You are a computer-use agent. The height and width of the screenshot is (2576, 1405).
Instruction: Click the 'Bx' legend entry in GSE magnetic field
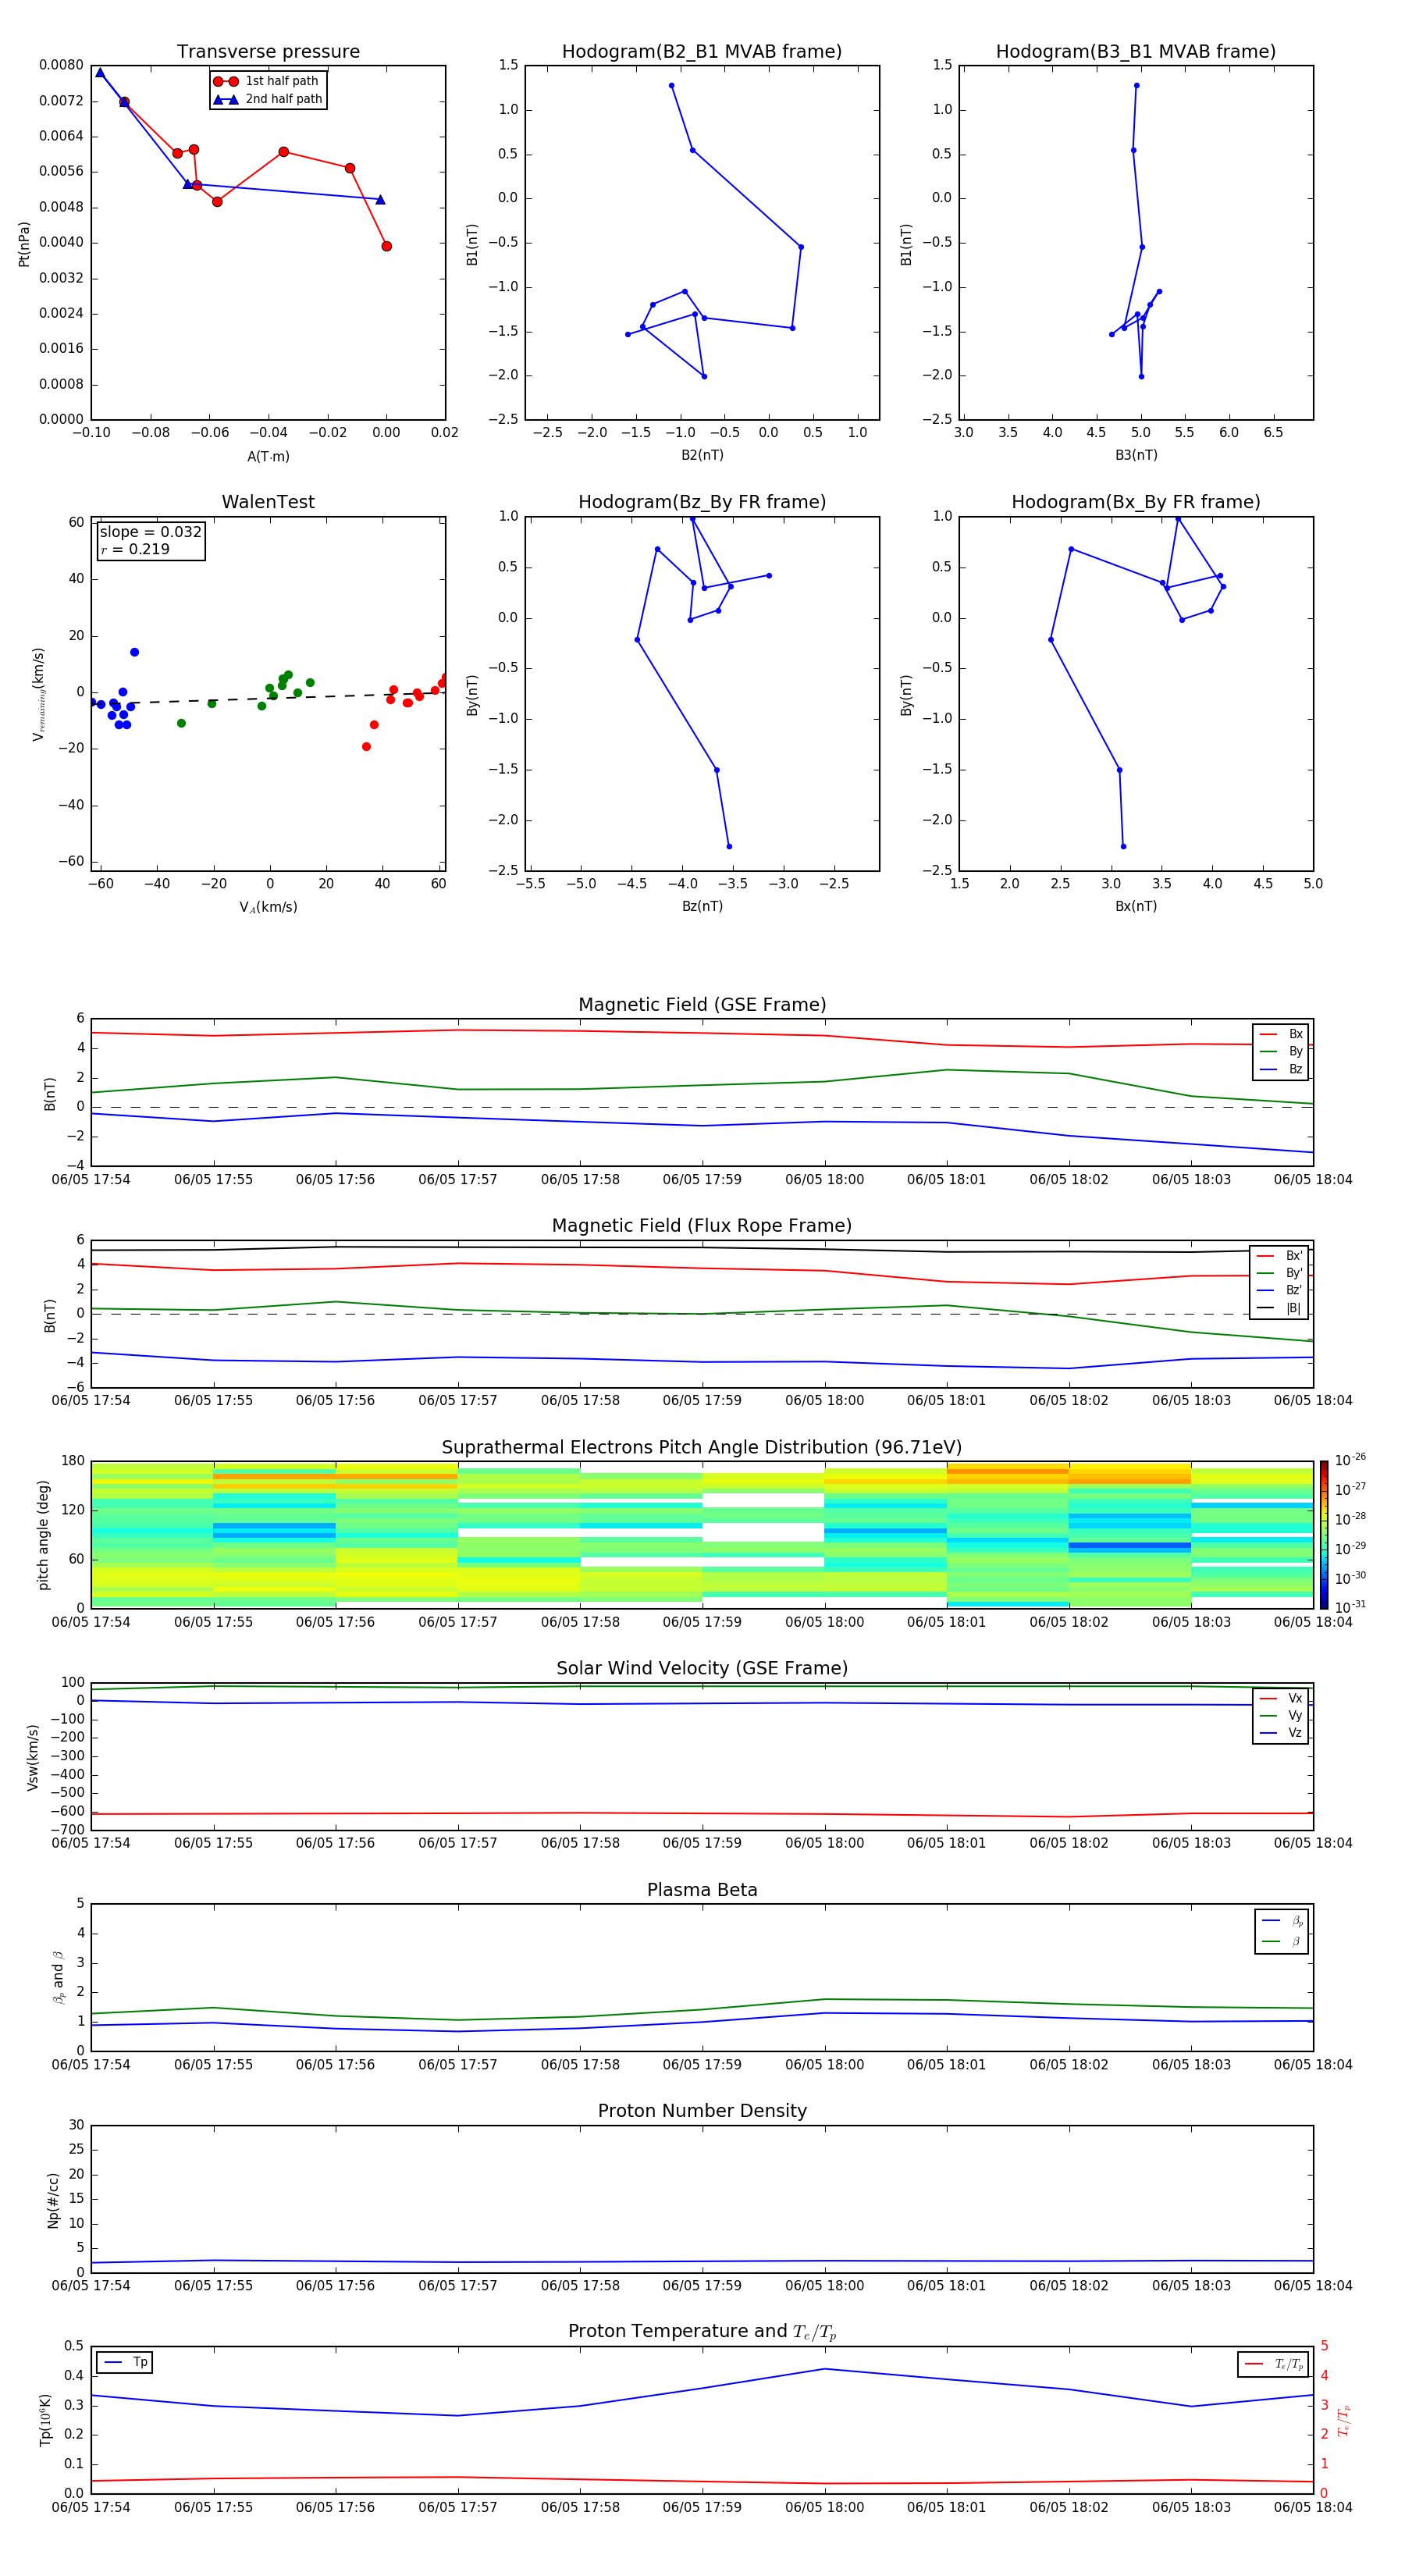(x=1281, y=1034)
